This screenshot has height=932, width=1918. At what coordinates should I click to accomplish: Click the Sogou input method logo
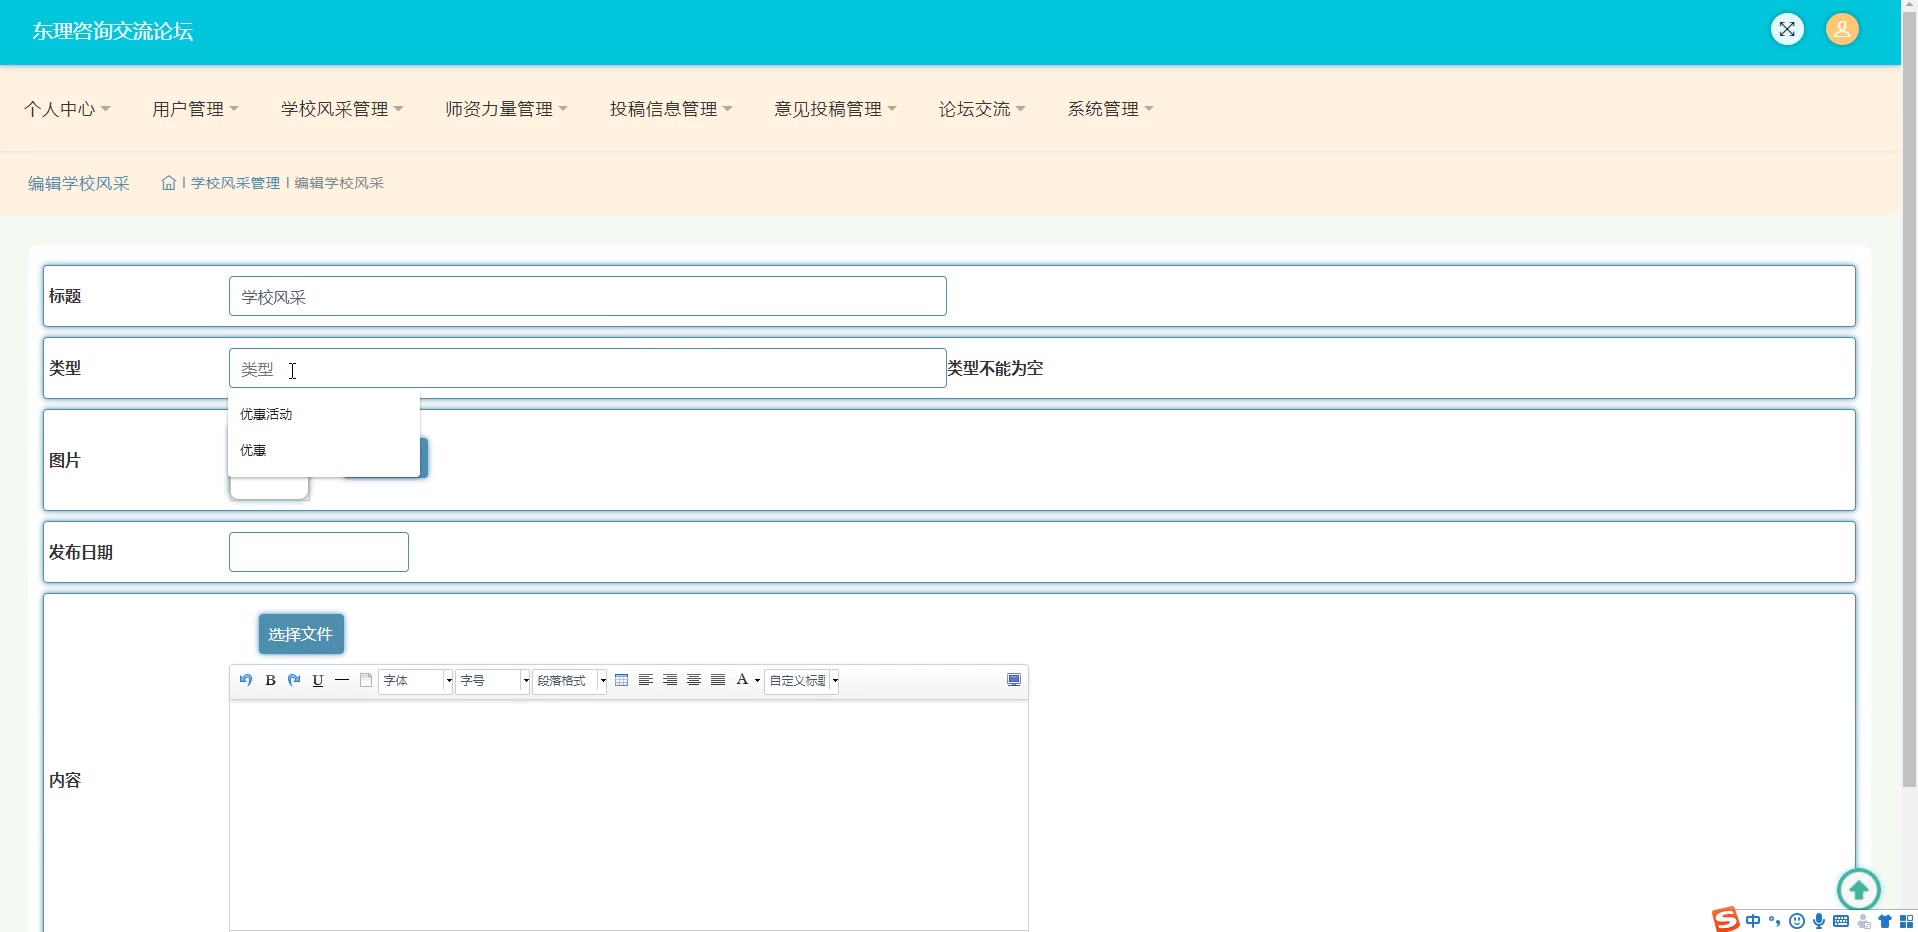[x=1726, y=919]
